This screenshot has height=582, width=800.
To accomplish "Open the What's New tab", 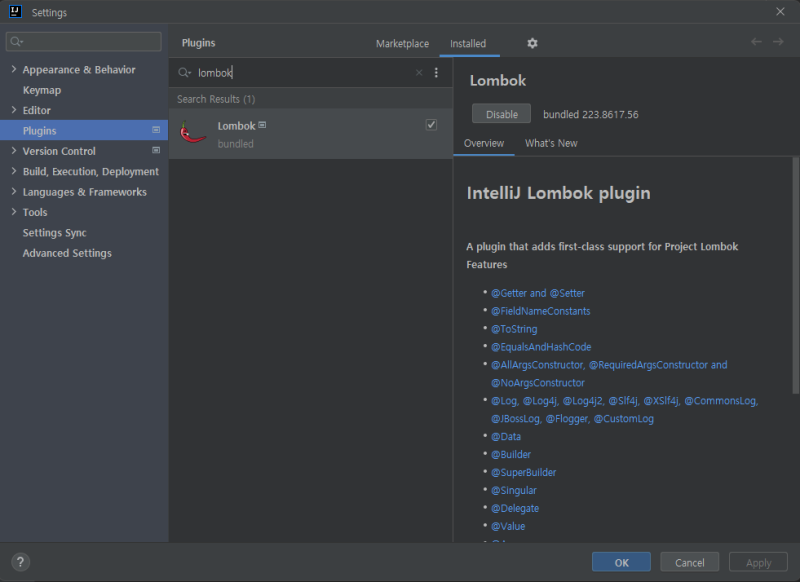I will 551,143.
